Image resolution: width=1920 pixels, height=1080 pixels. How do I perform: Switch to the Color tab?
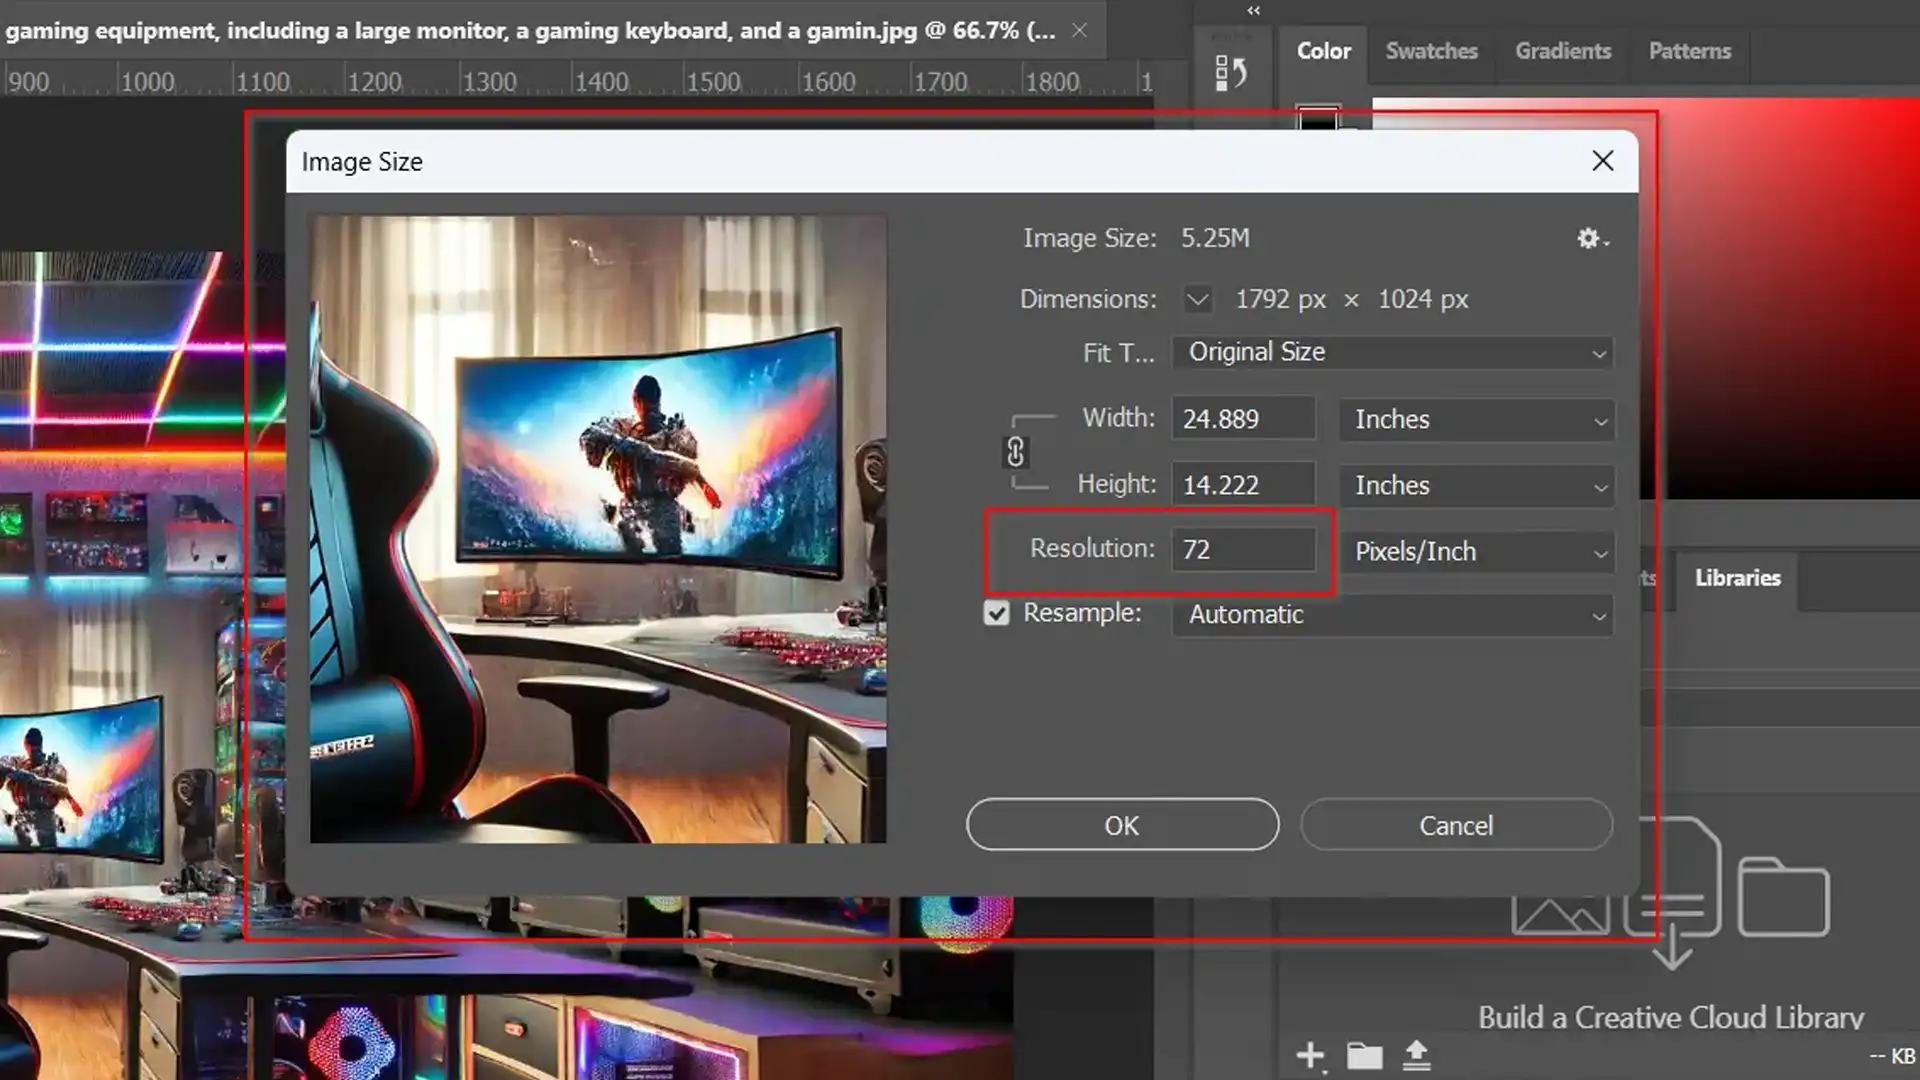[x=1323, y=51]
